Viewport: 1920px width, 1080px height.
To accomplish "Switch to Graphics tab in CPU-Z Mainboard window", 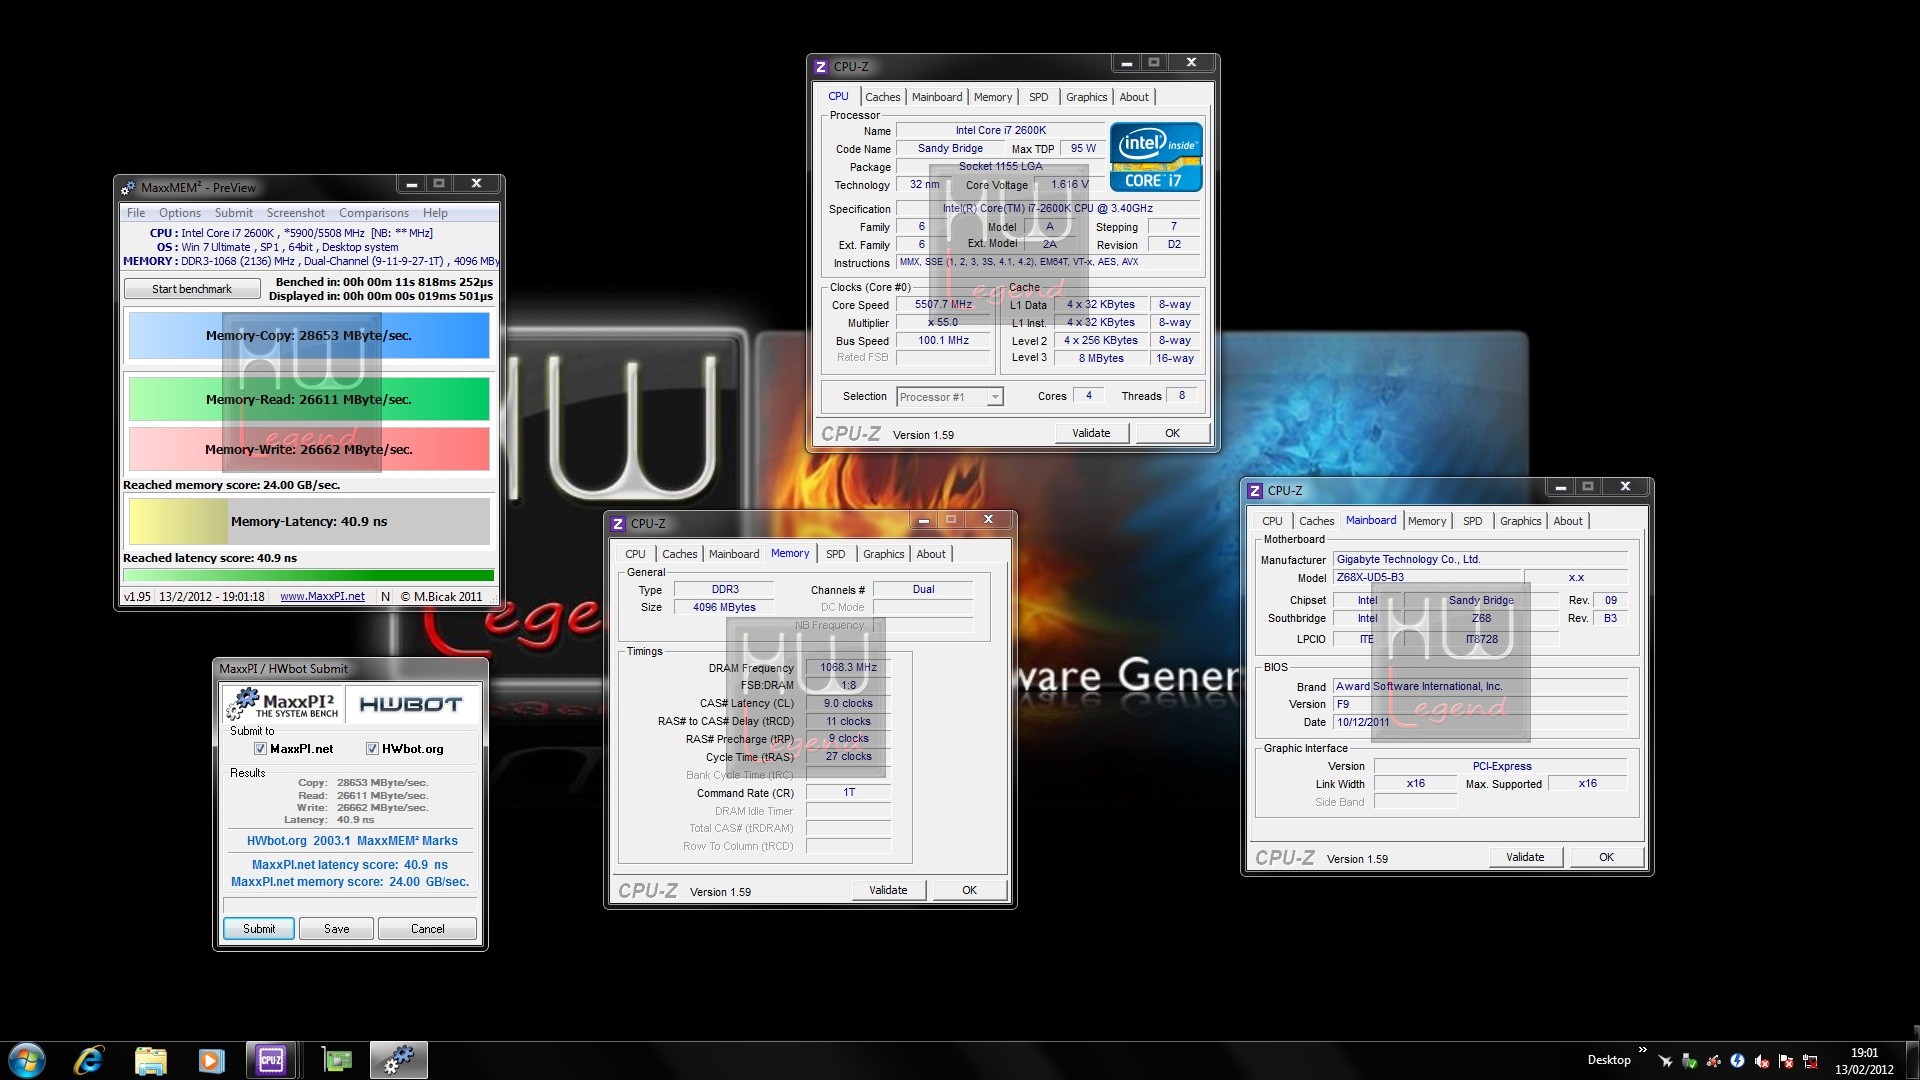I will click(1521, 521).
